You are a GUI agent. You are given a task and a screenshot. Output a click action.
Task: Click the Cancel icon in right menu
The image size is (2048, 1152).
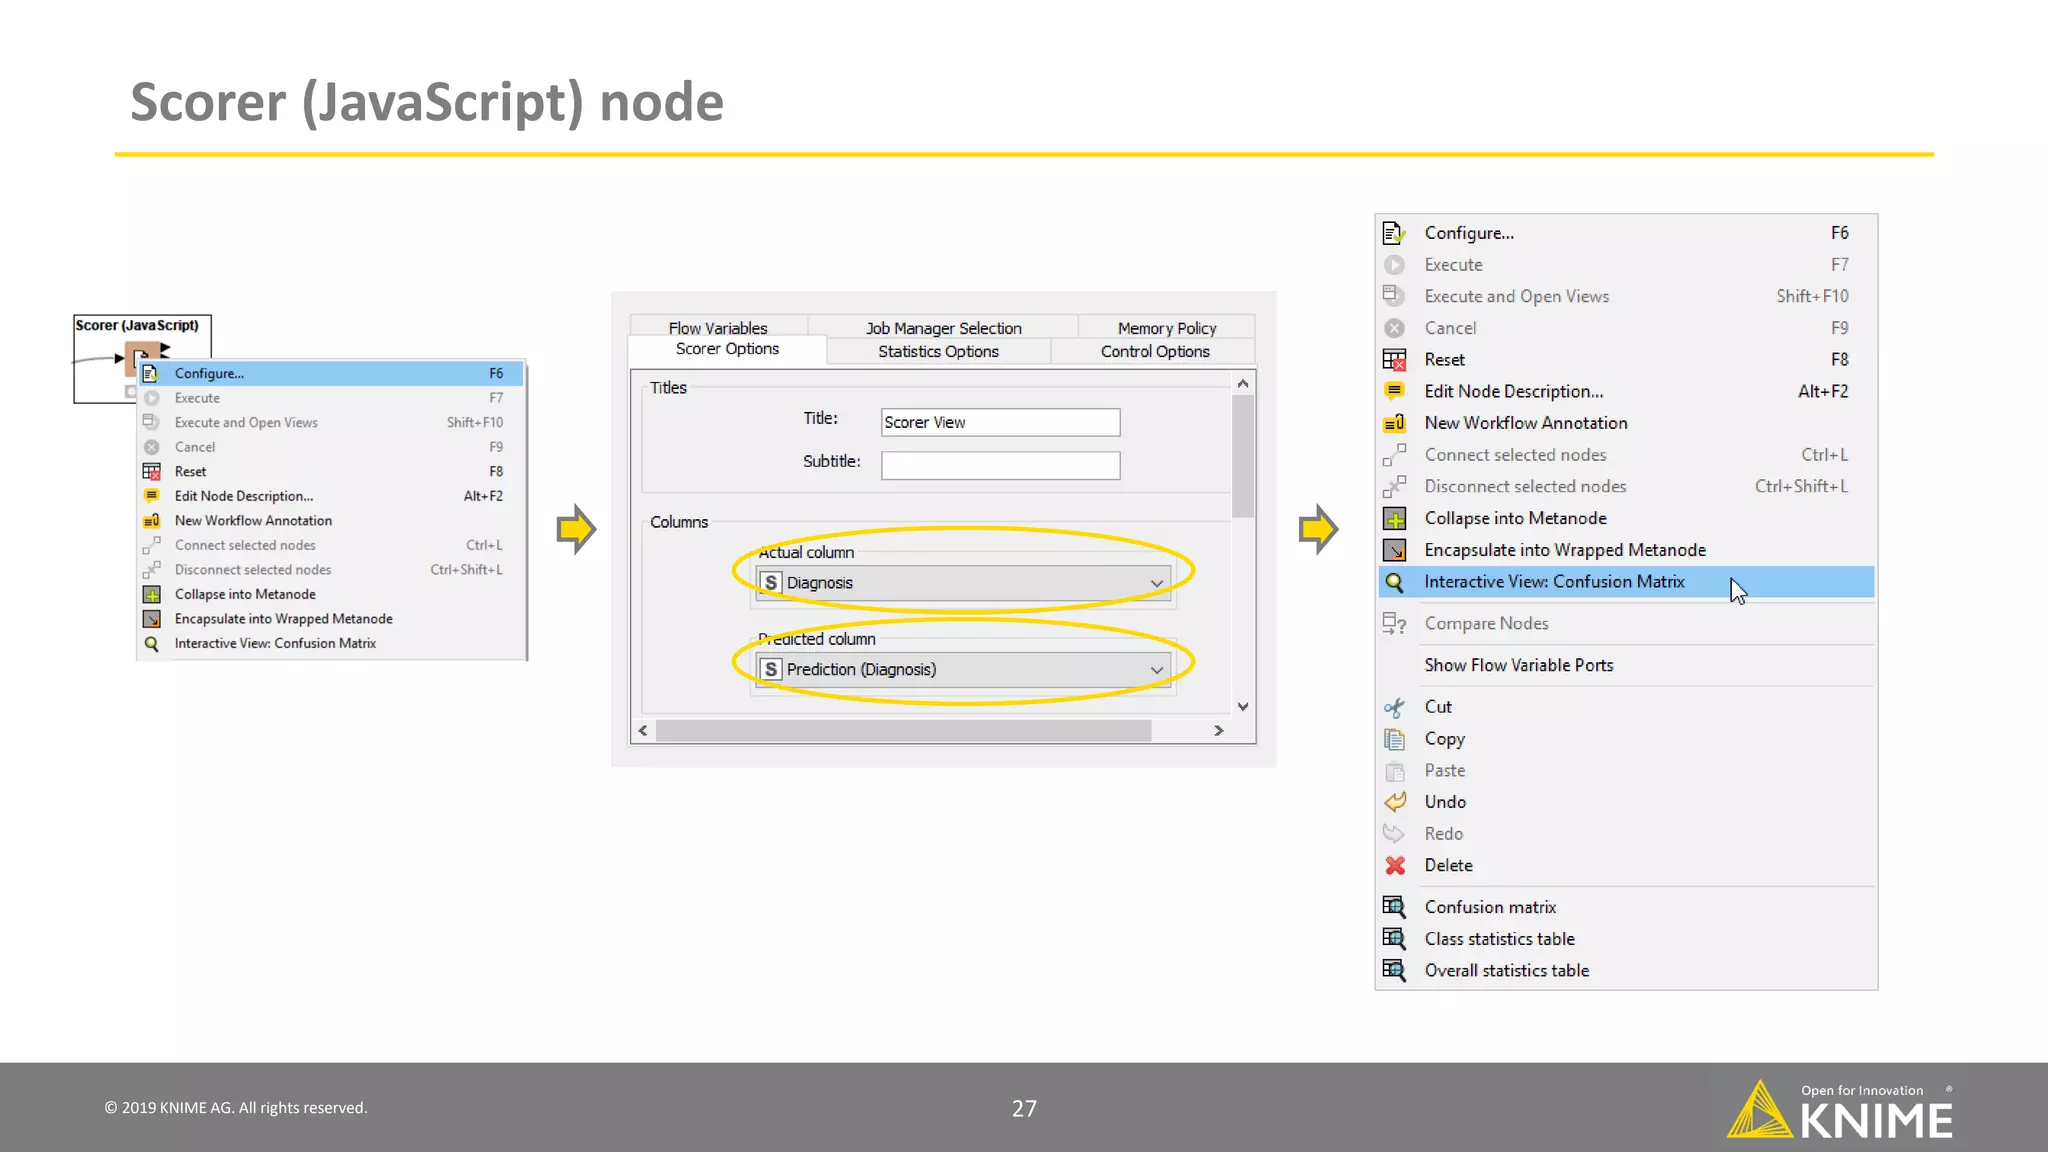click(x=1394, y=328)
